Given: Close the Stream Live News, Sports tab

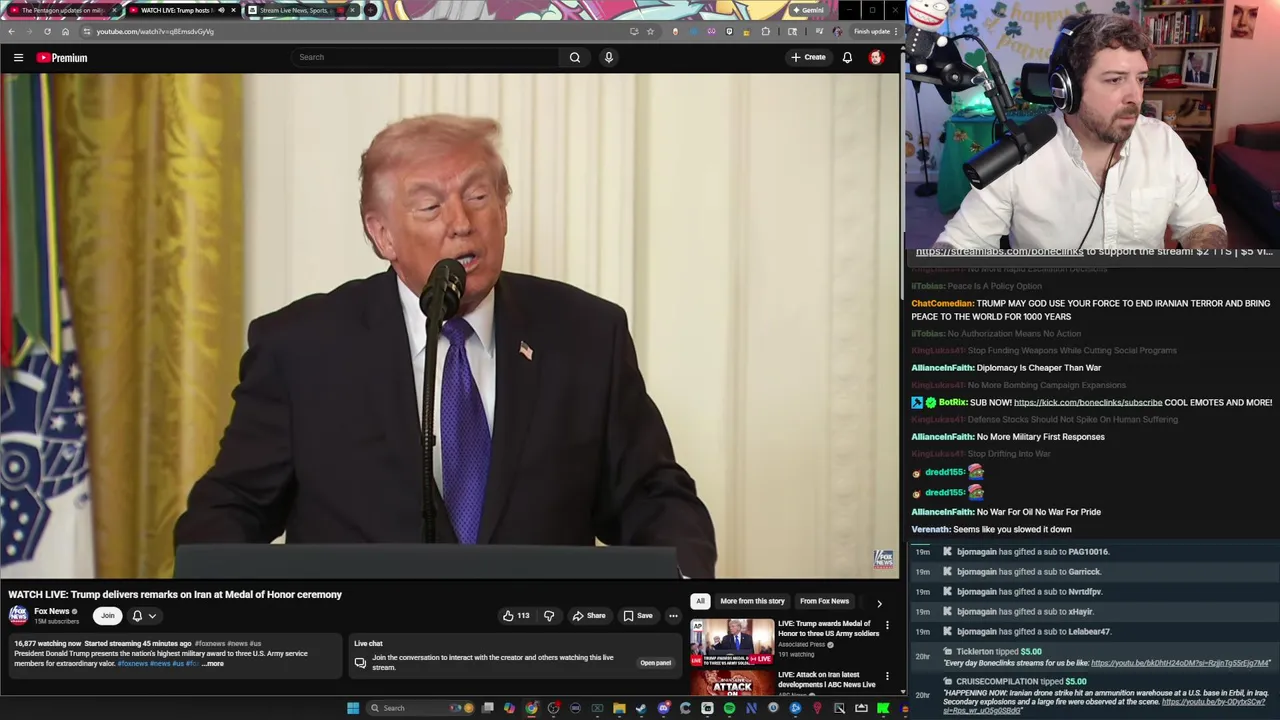Looking at the screenshot, I should (352, 10).
